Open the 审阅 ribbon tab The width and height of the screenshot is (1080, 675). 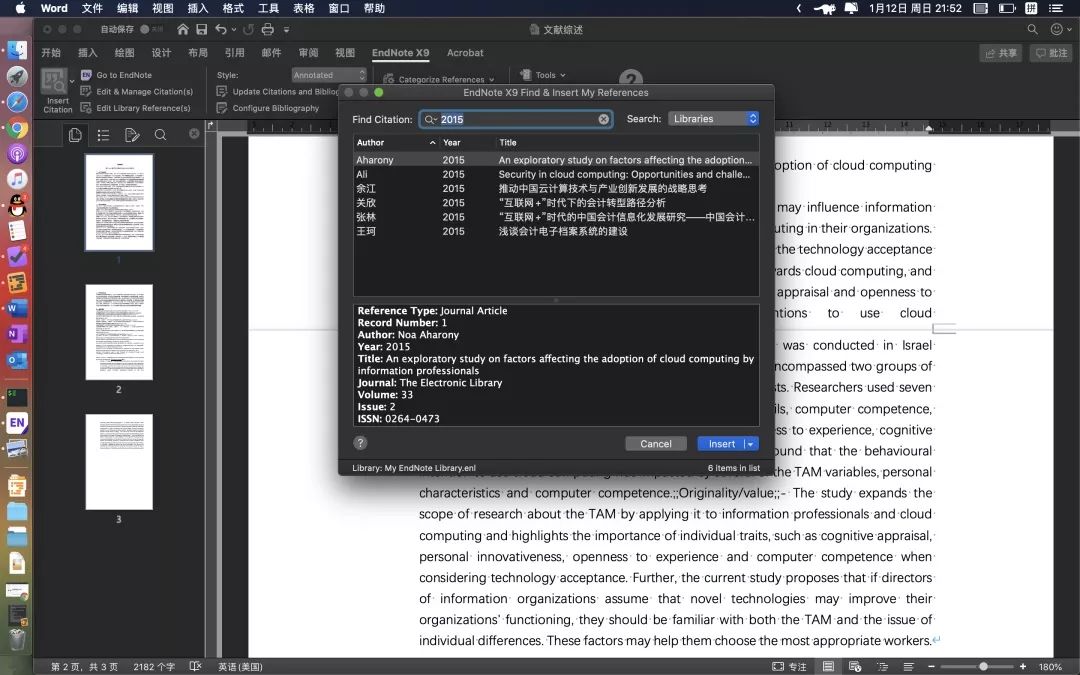[309, 53]
